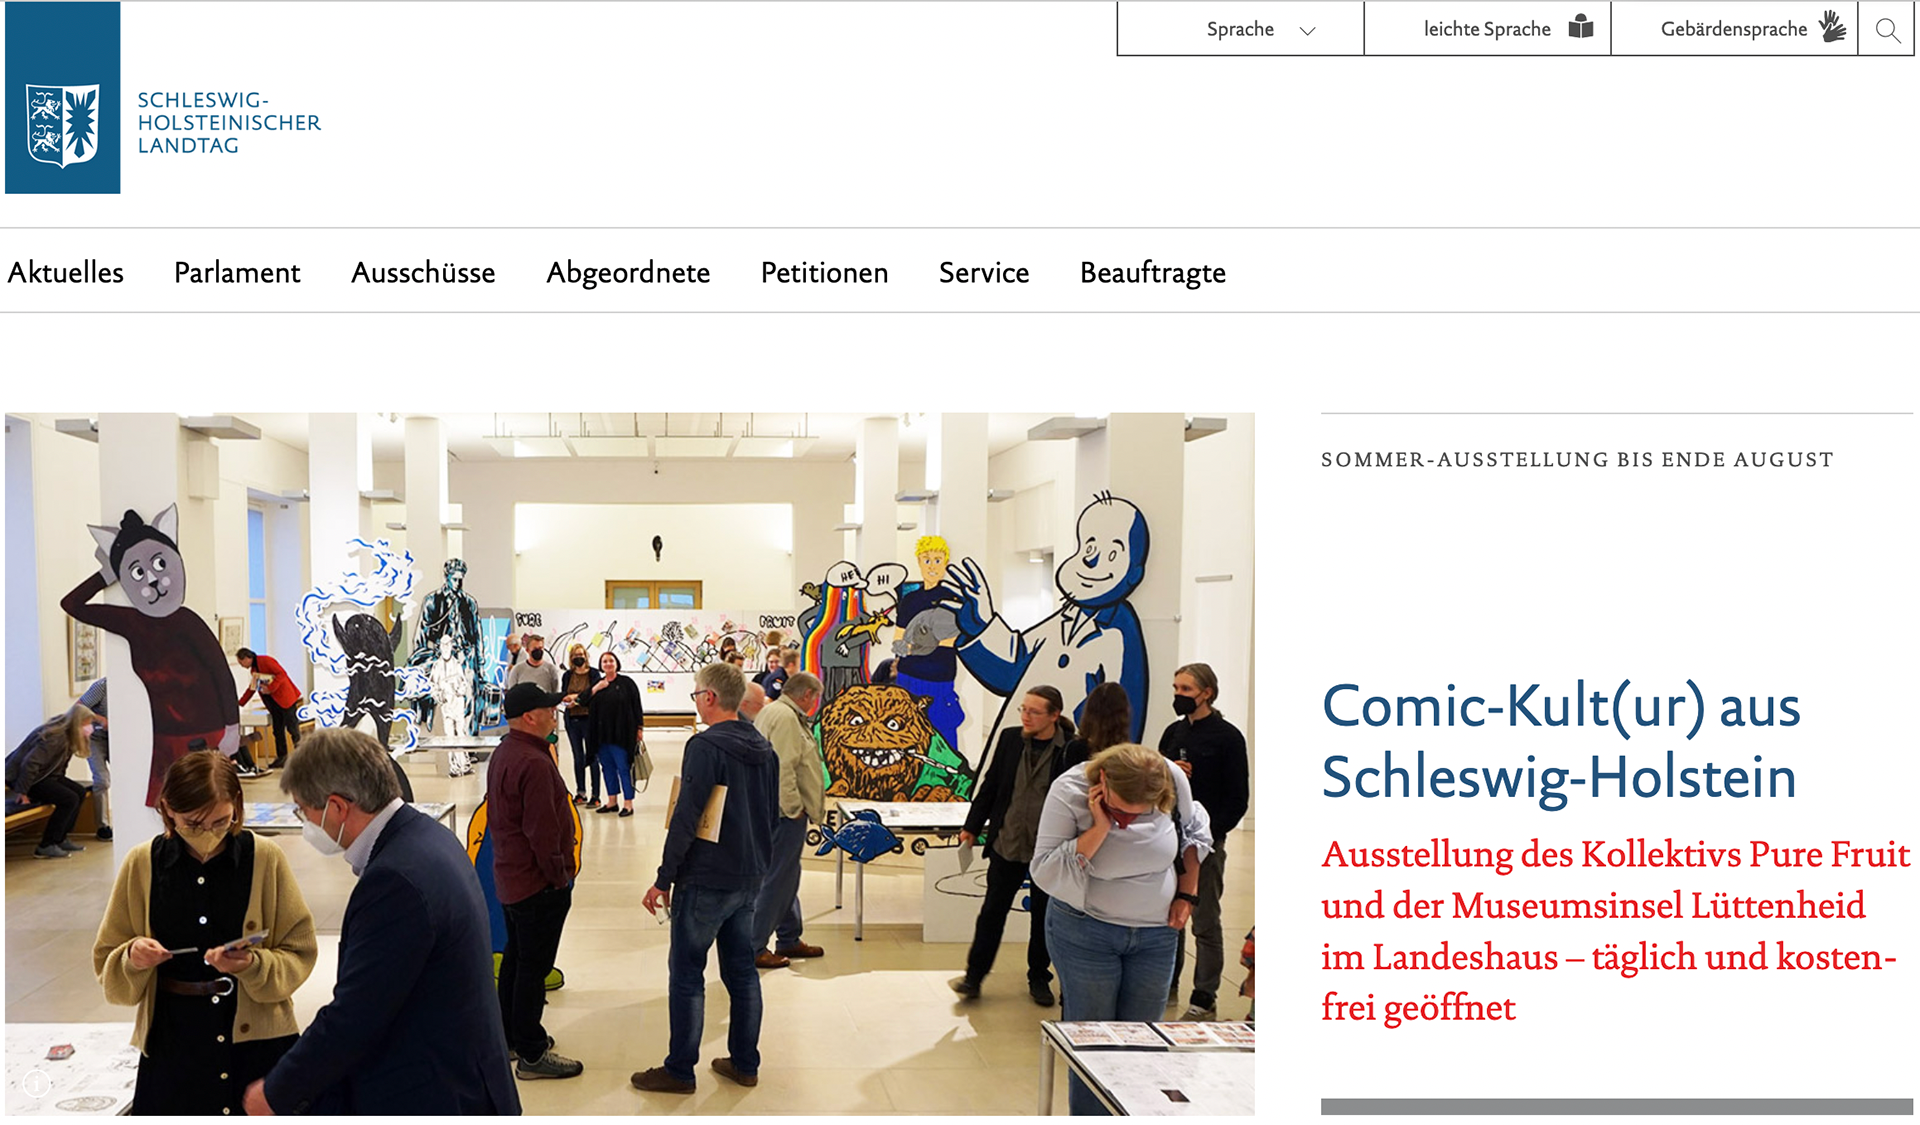
Task: Click the comic exhibition photo
Action: 630,764
